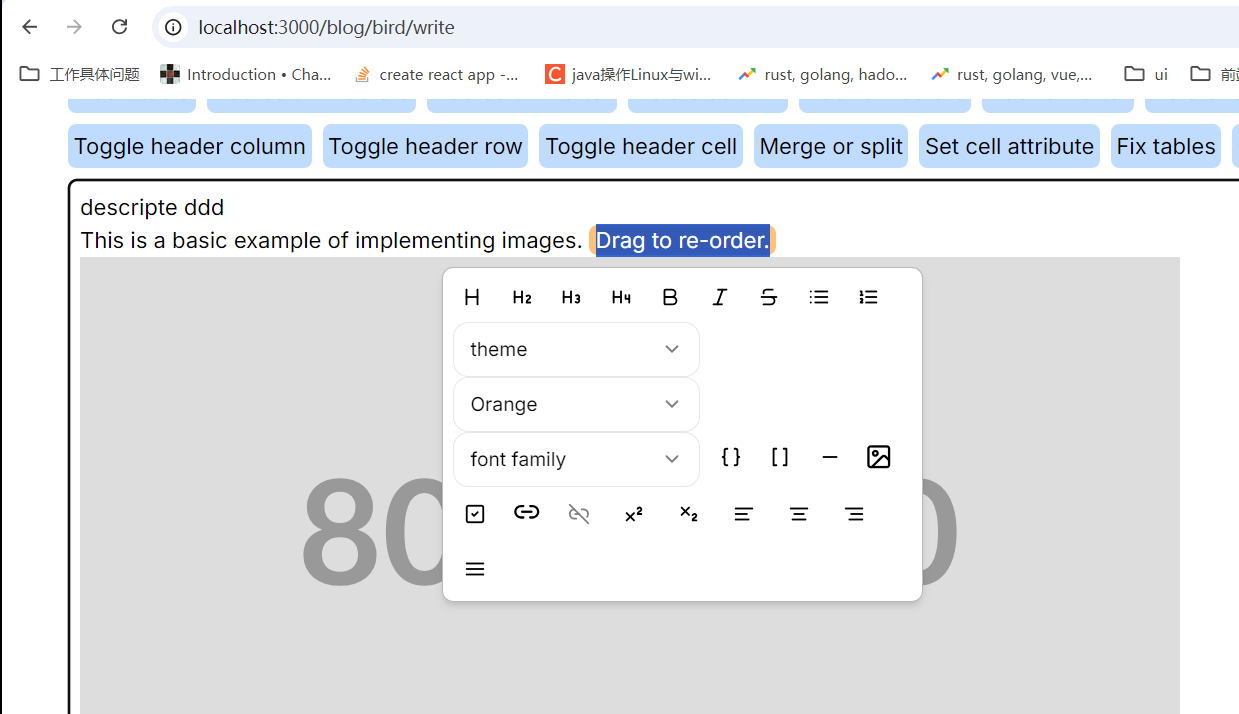Open the theme dropdown

576,349
